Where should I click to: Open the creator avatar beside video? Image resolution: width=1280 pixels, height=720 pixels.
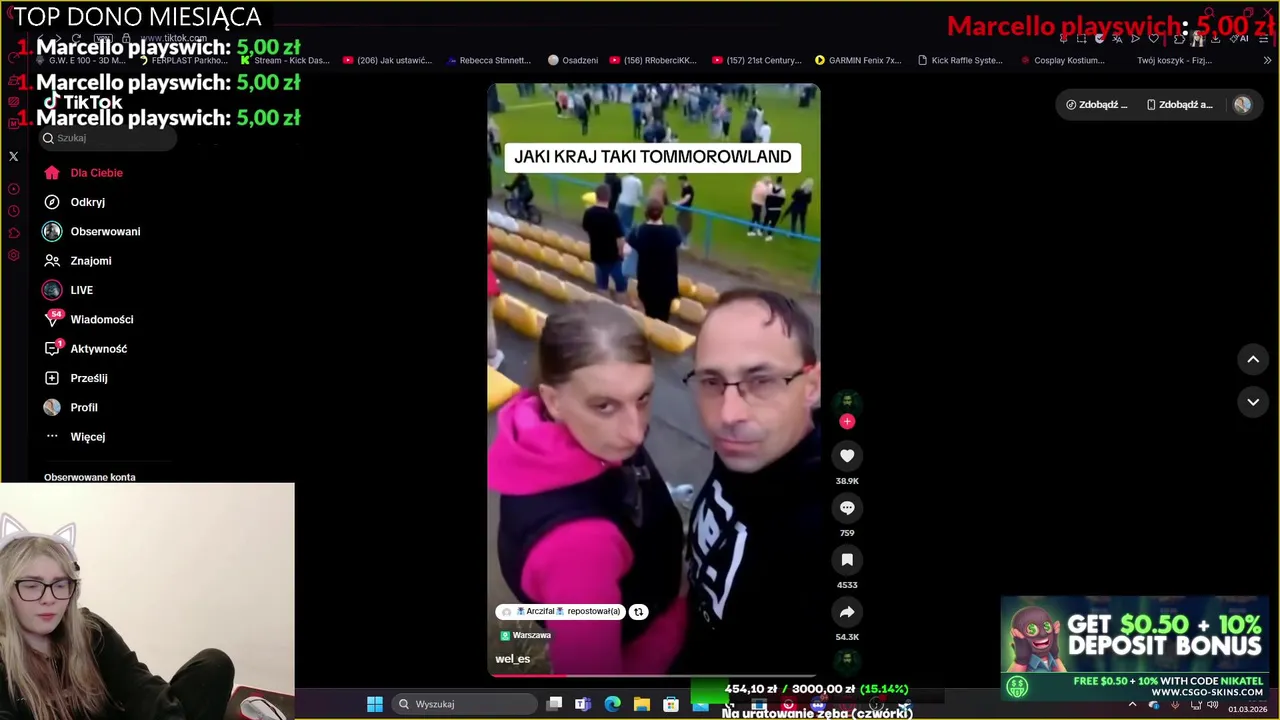point(847,402)
